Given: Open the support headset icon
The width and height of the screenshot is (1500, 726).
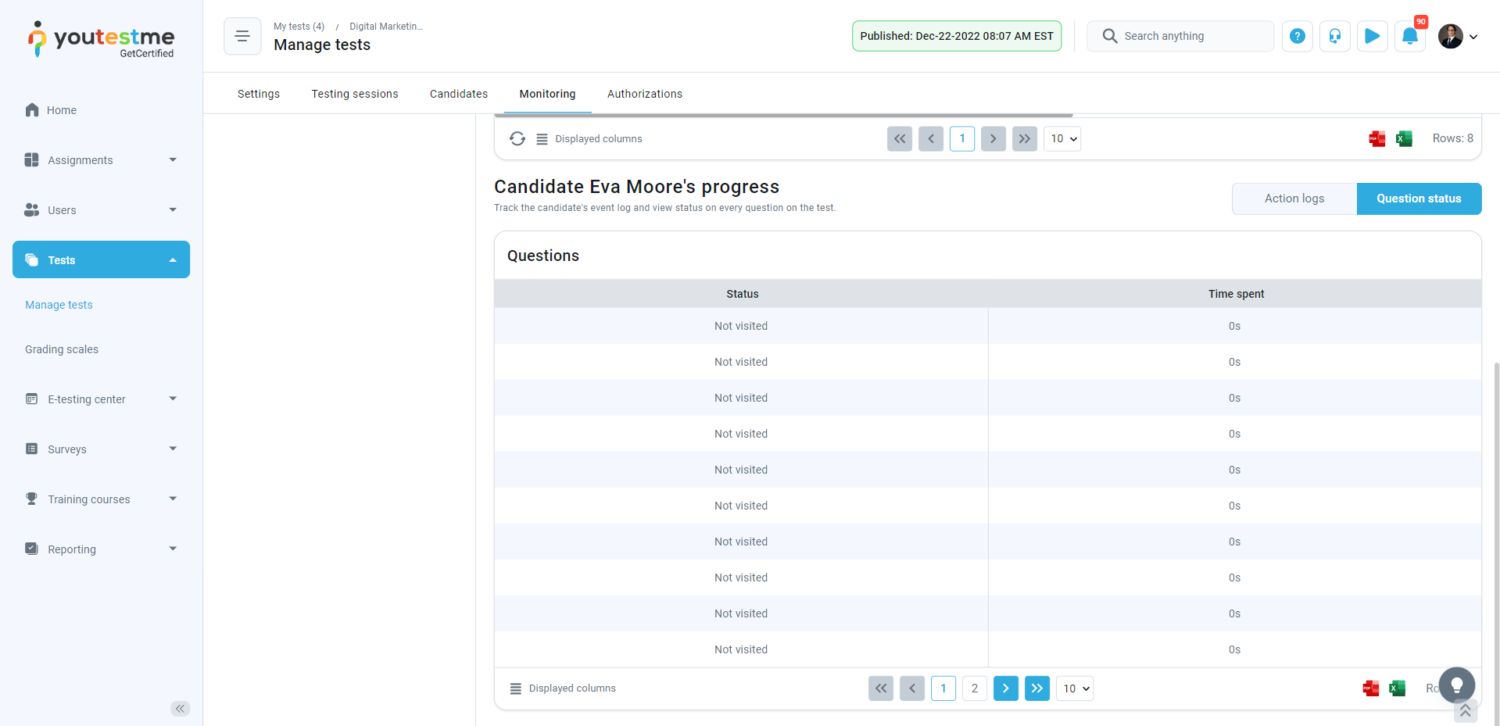Looking at the screenshot, I should pos(1334,36).
